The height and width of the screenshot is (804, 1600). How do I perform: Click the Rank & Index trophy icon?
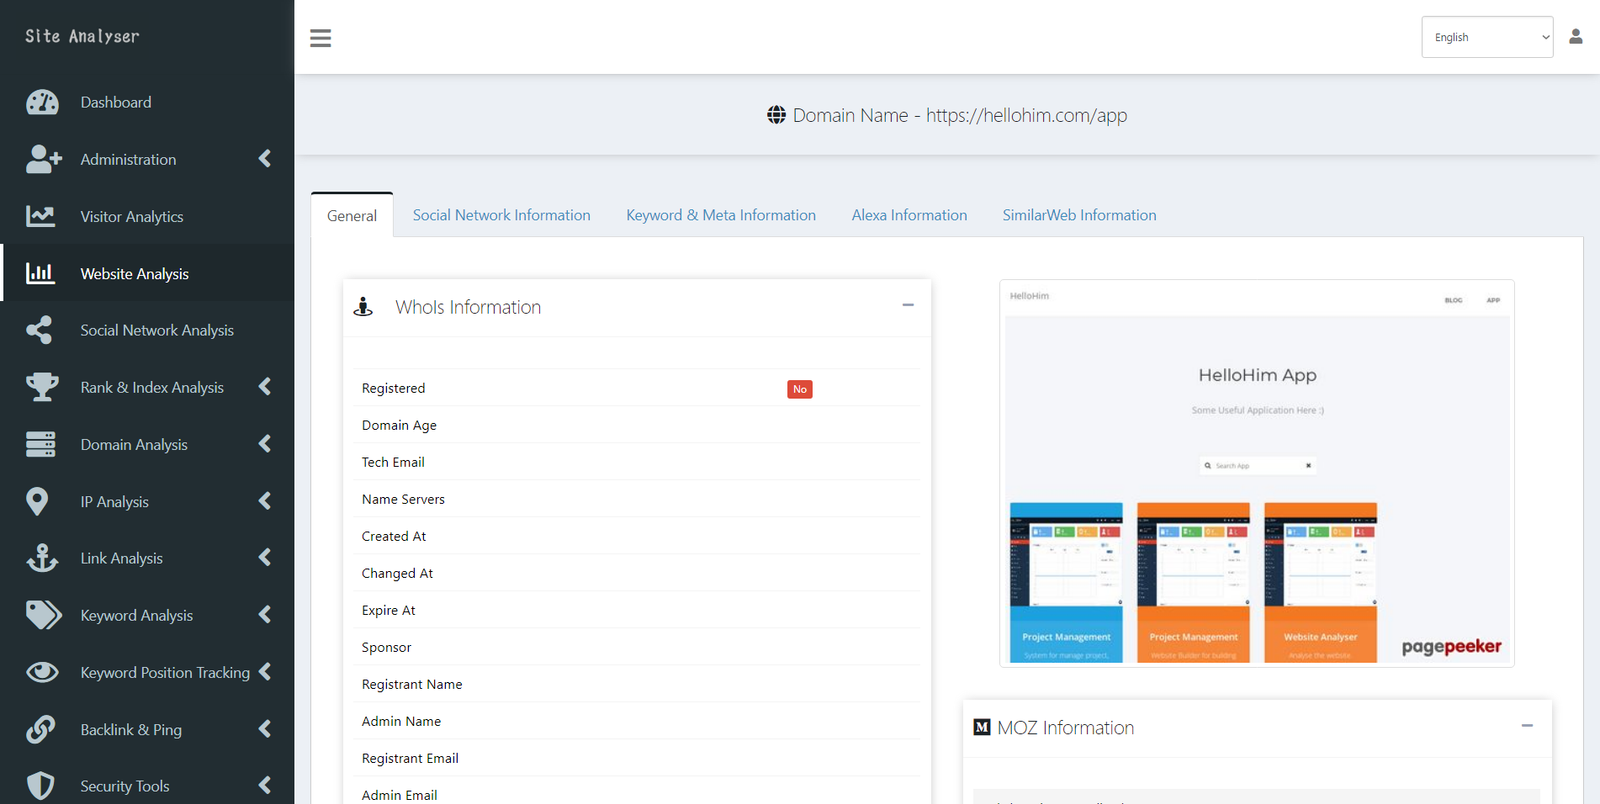pos(42,387)
